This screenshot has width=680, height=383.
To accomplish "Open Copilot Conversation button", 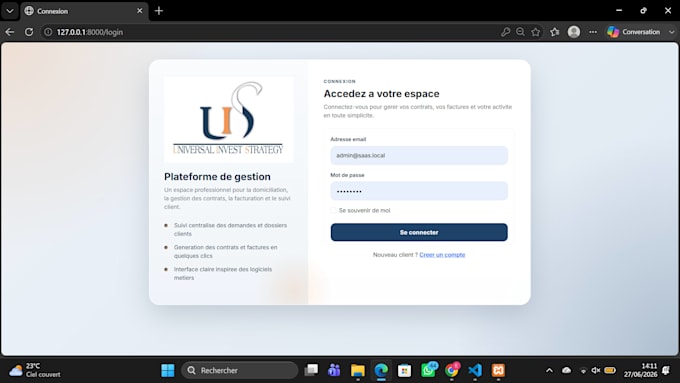I will coord(634,32).
